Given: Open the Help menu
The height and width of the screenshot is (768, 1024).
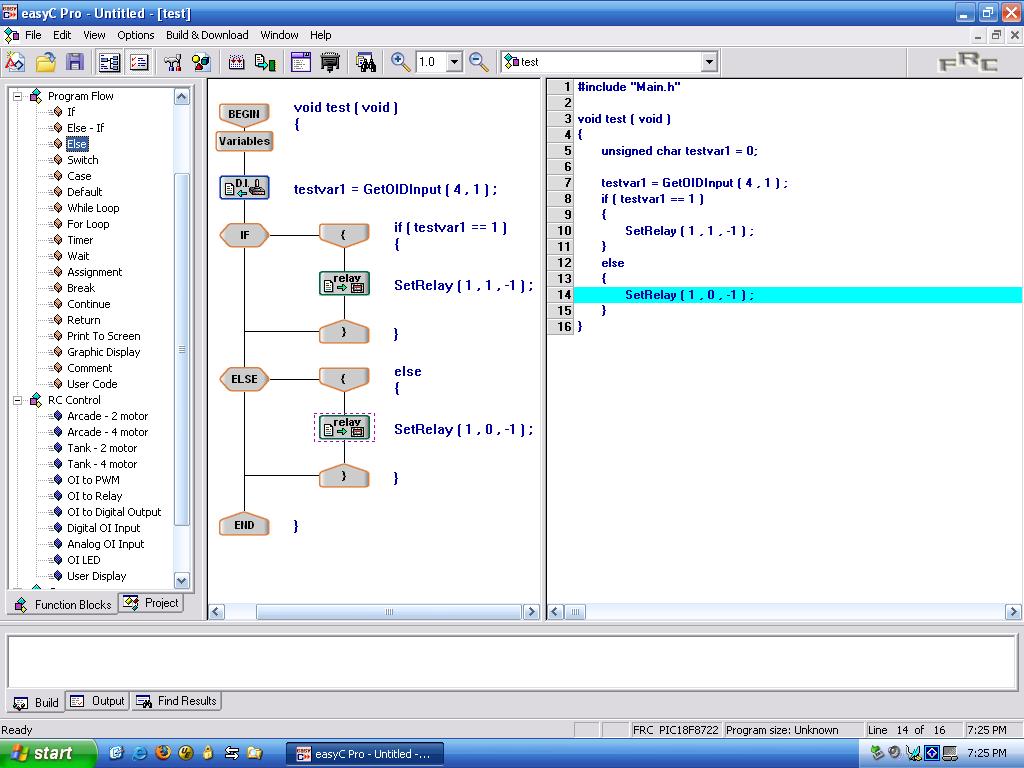Looking at the screenshot, I should [x=320, y=35].
